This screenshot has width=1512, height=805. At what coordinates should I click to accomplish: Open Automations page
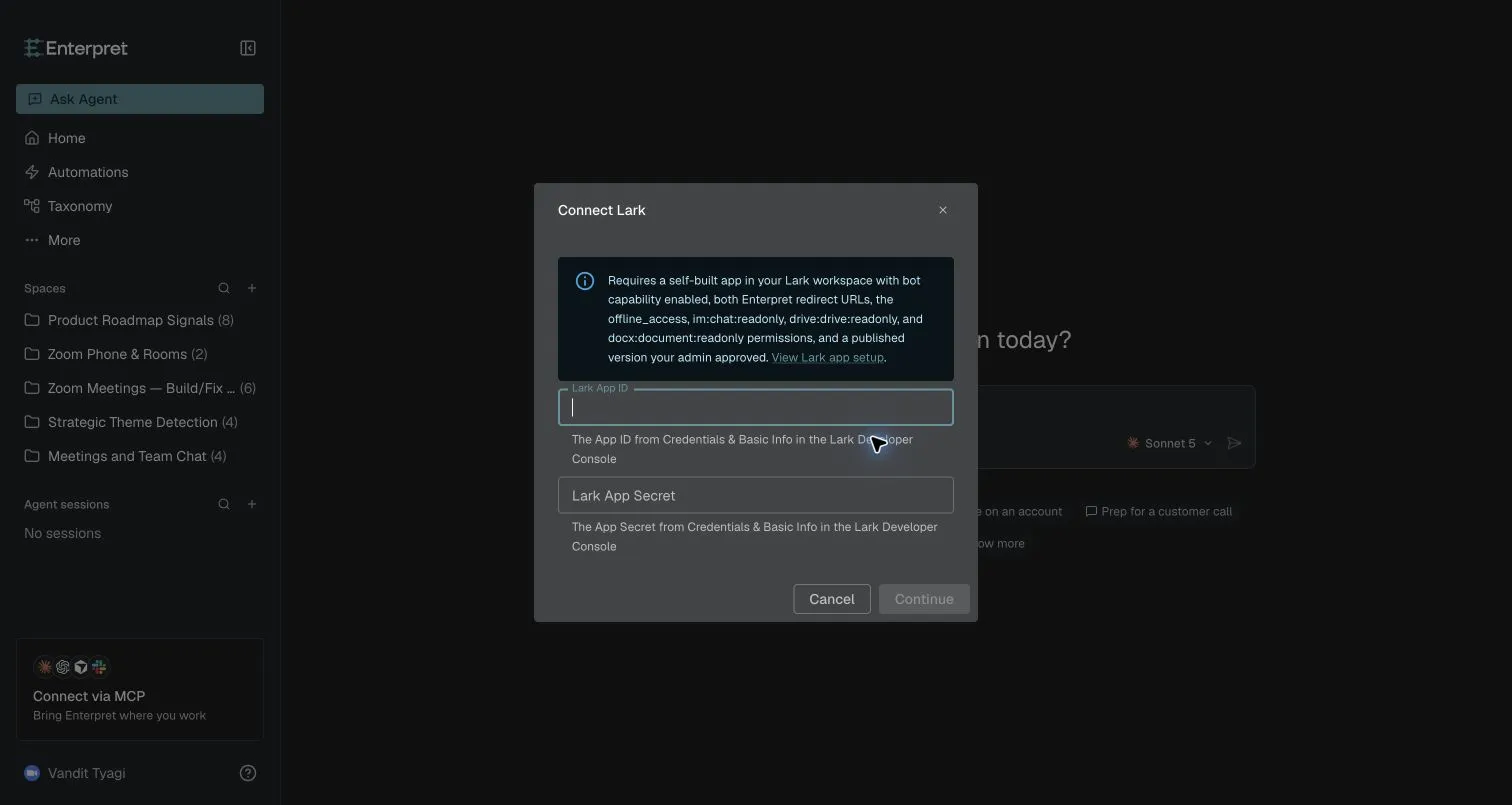coord(140,172)
